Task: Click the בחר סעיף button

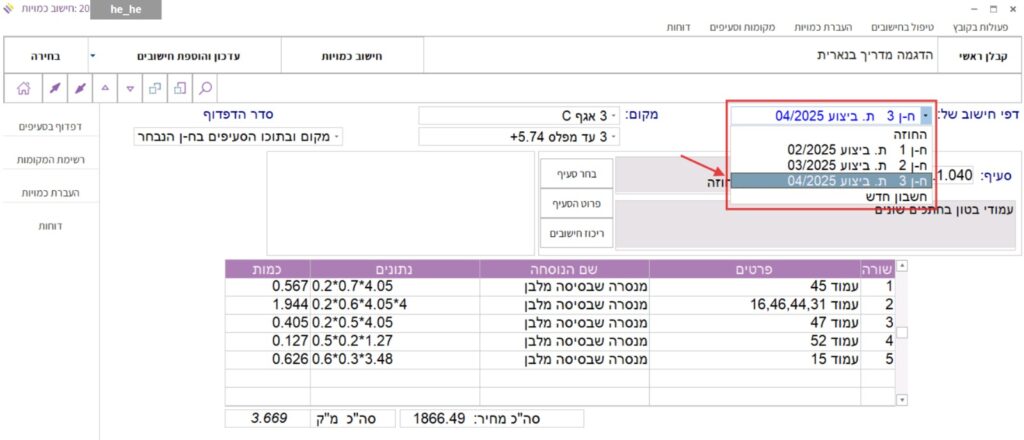Action: [573, 172]
